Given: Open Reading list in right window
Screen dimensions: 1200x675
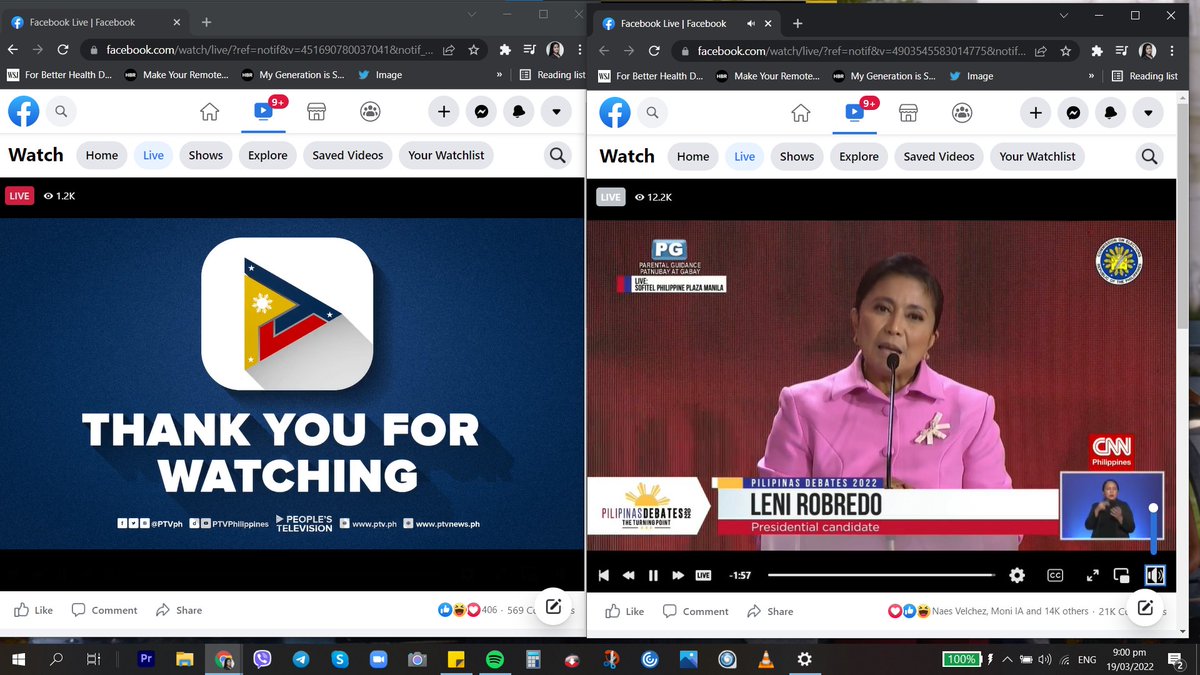Looking at the screenshot, I should pyautogui.click(x=1144, y=76).
